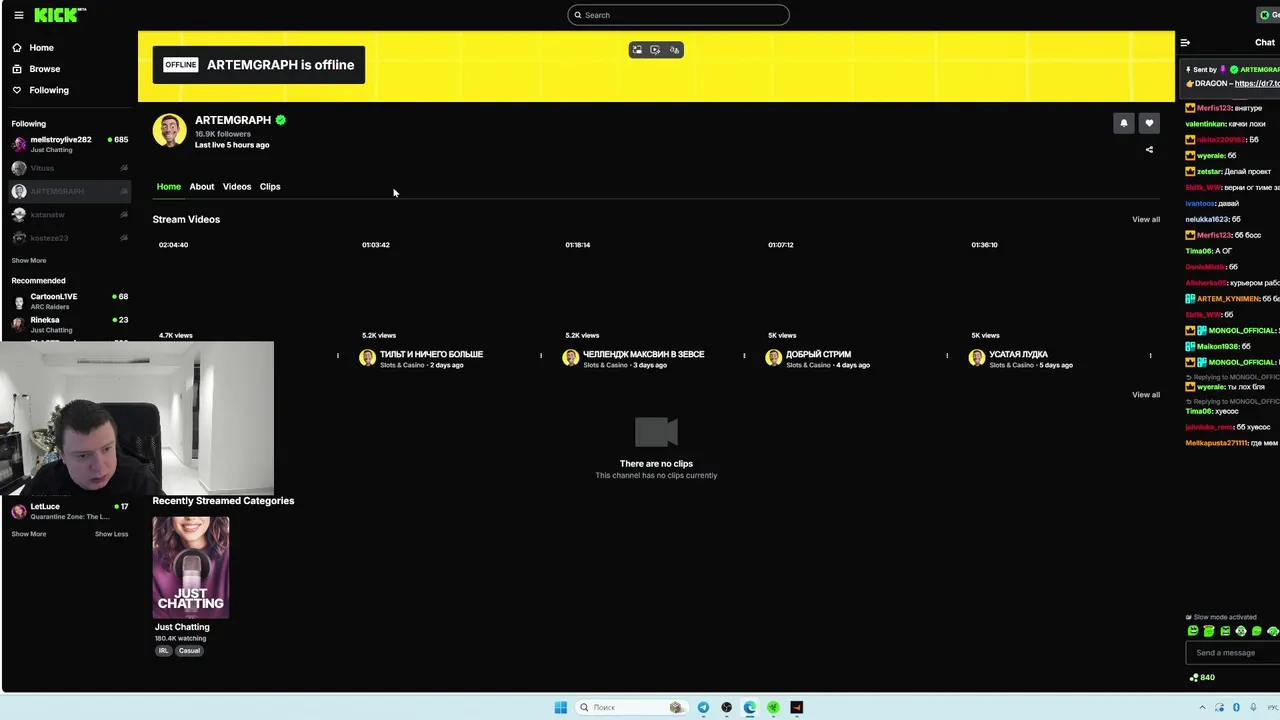Focus the Send a message chat field

tap(1233, 653)
